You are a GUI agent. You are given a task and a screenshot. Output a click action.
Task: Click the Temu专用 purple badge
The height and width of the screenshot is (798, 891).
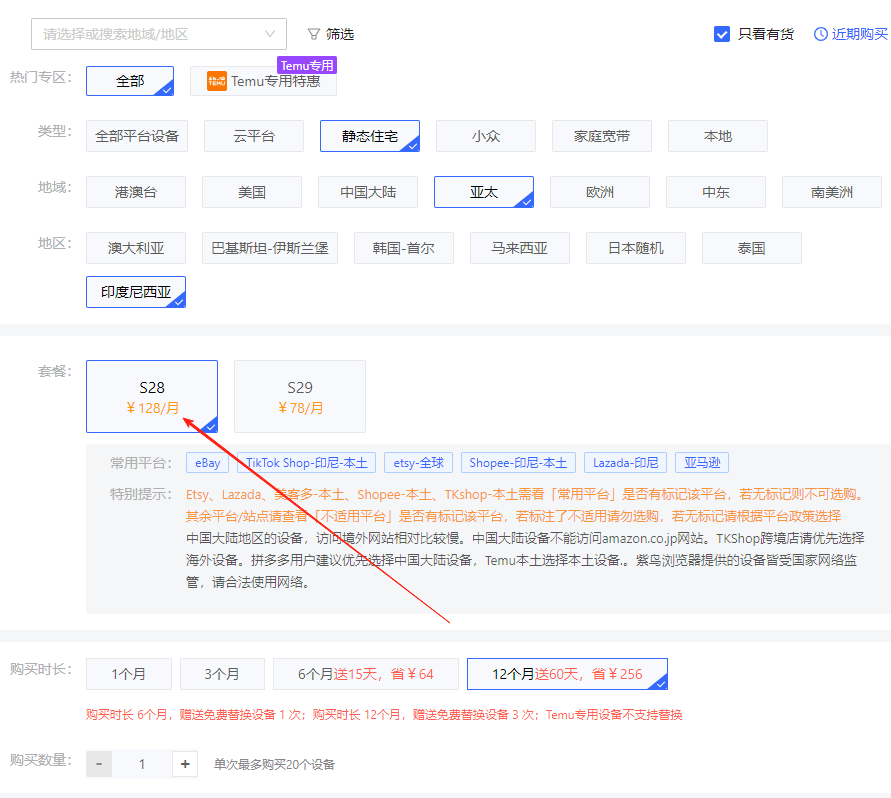307,65
